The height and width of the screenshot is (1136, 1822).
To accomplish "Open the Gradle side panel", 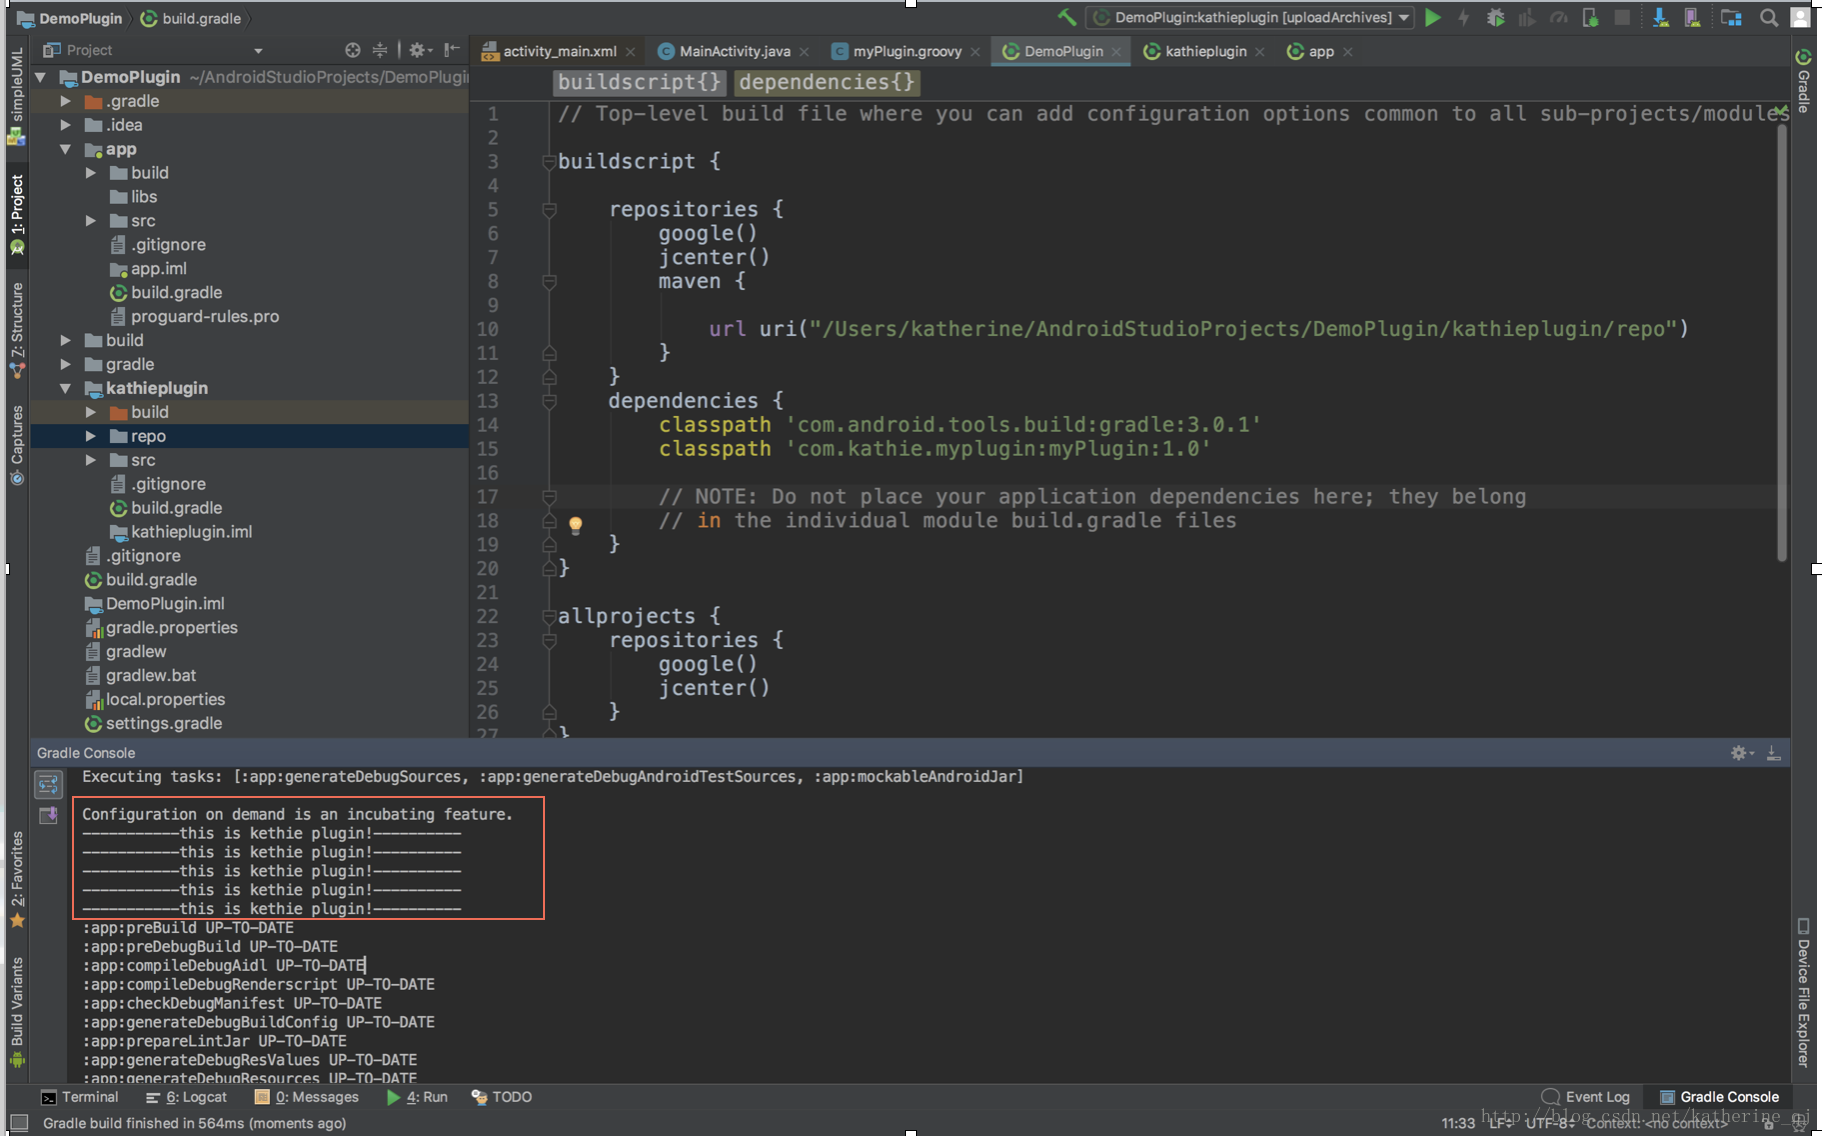I will click(1803, 81).
